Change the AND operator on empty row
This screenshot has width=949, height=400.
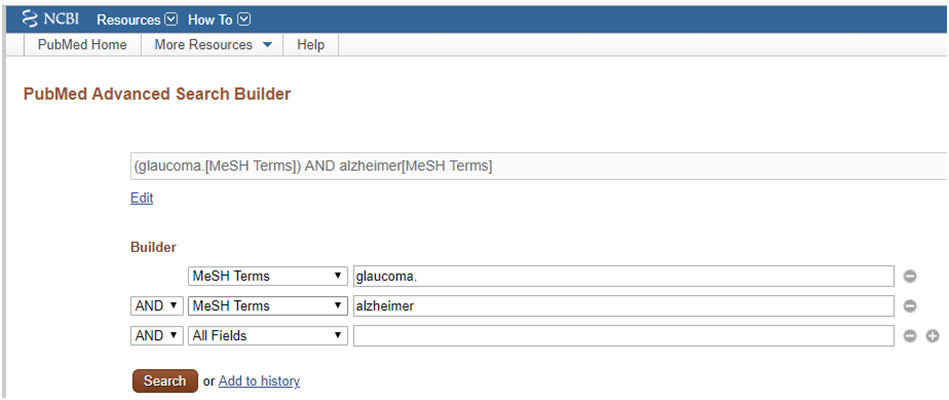157,336
